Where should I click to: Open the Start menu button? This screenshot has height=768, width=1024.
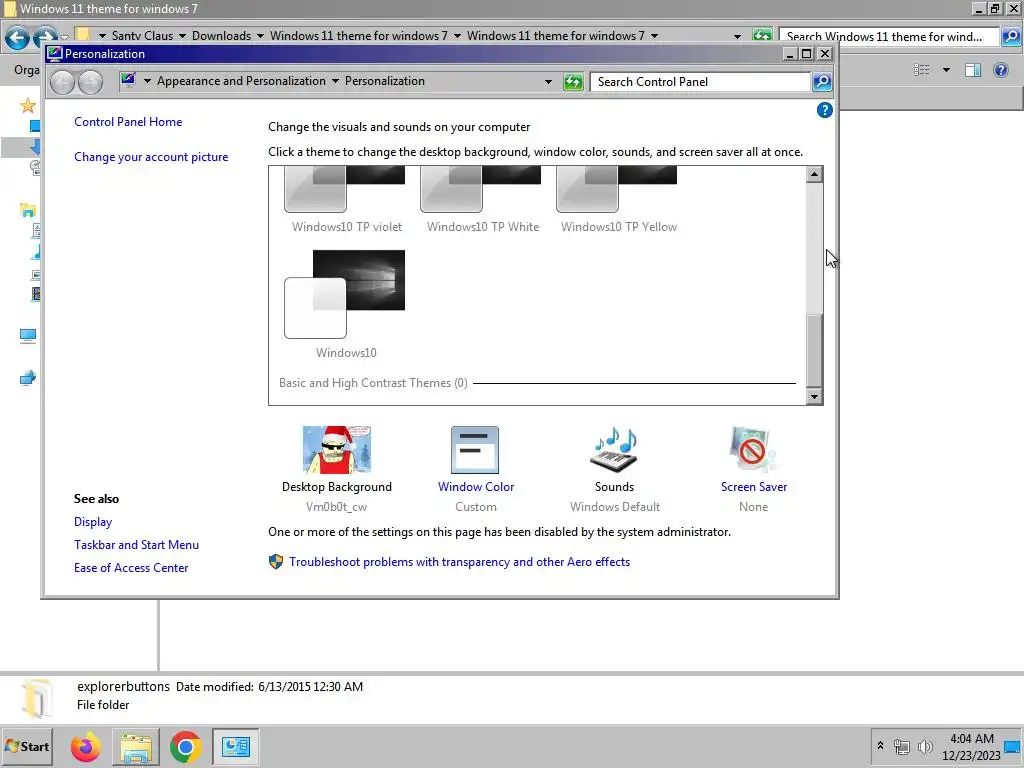(x=27, y=746)
